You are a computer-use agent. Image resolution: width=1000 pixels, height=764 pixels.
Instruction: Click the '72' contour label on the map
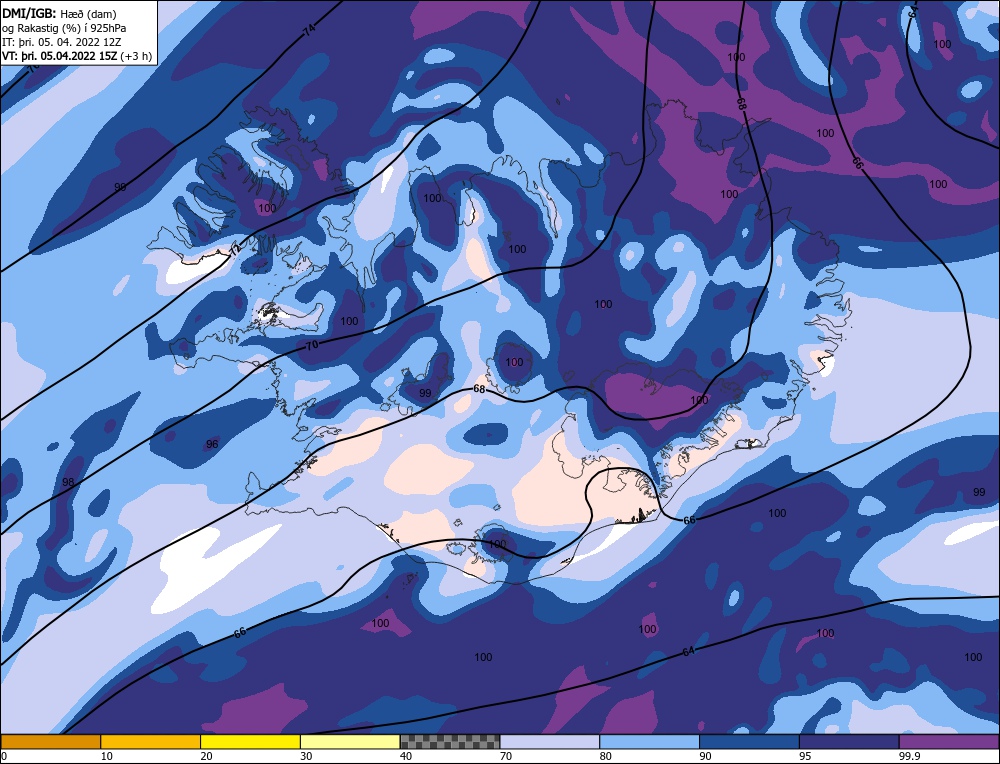[x=236, y=249]
